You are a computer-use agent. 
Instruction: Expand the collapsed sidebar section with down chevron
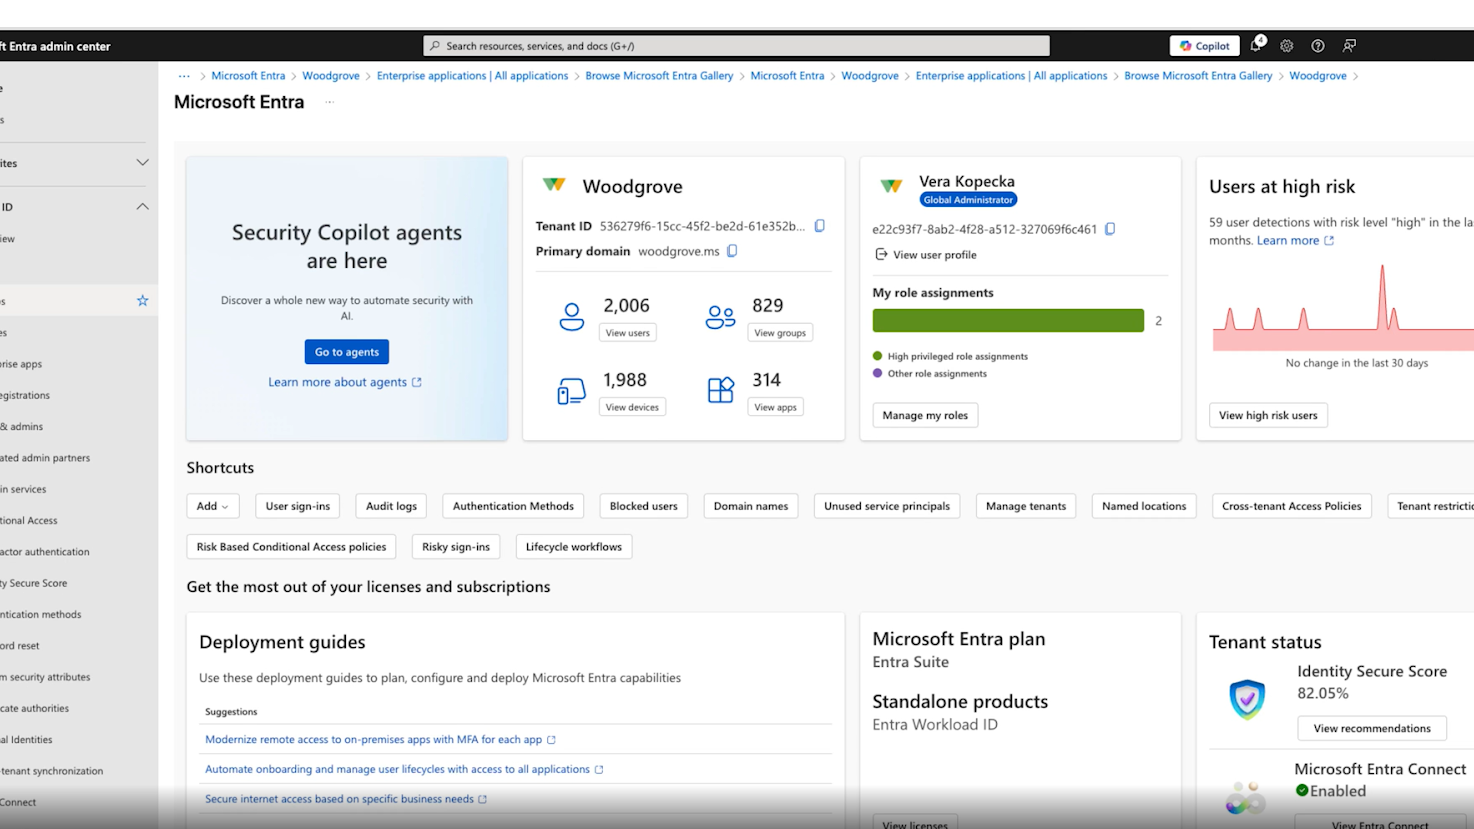(142, 162)
